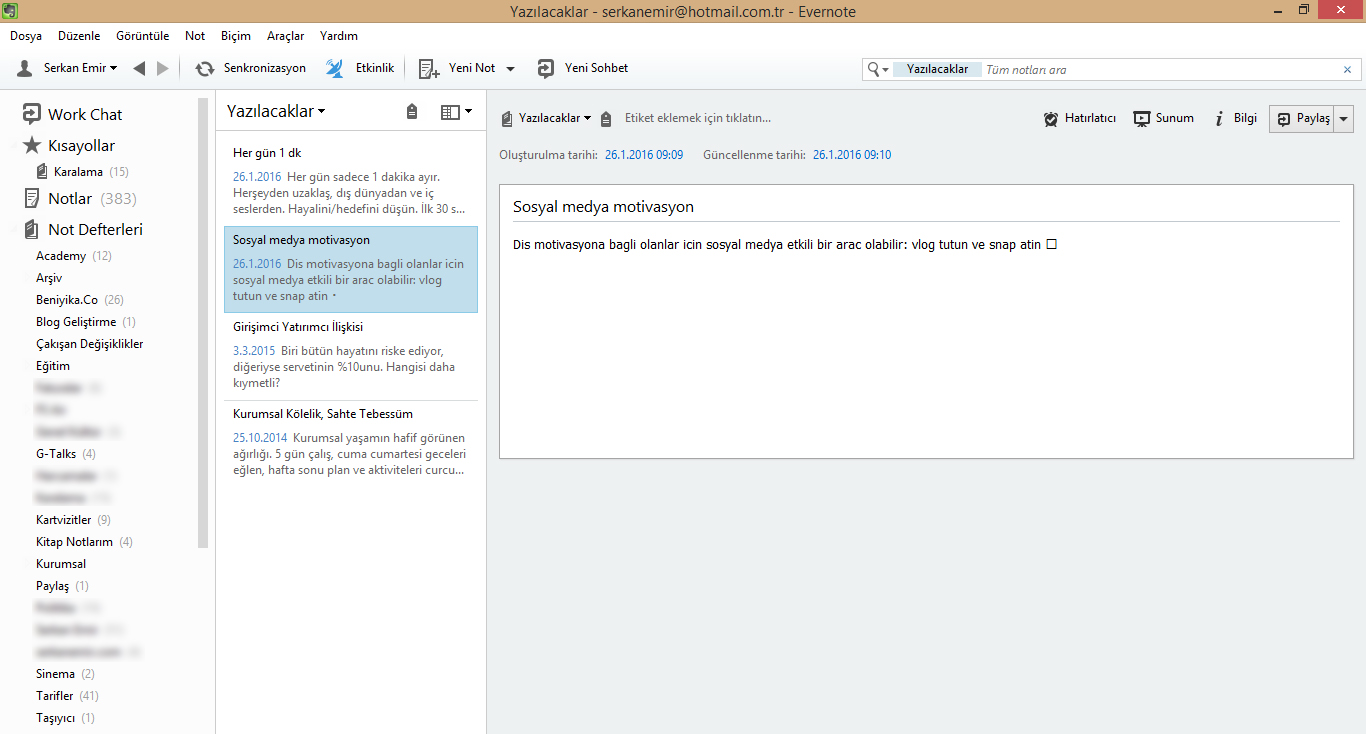Open the Biçim menu

click(235, 35)
